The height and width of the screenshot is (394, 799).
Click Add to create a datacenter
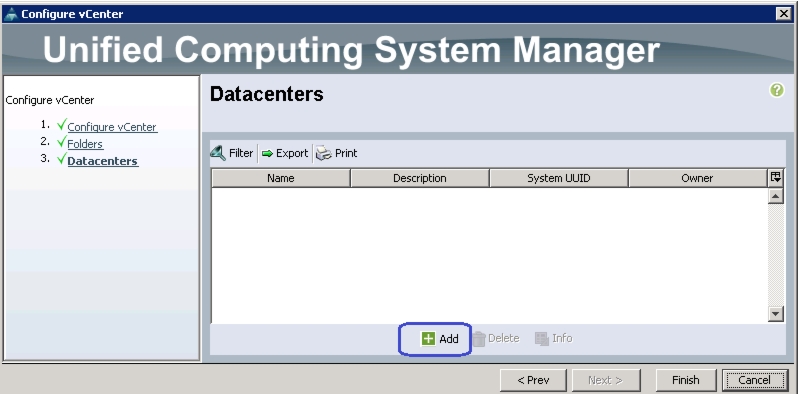tap(440, 338)
